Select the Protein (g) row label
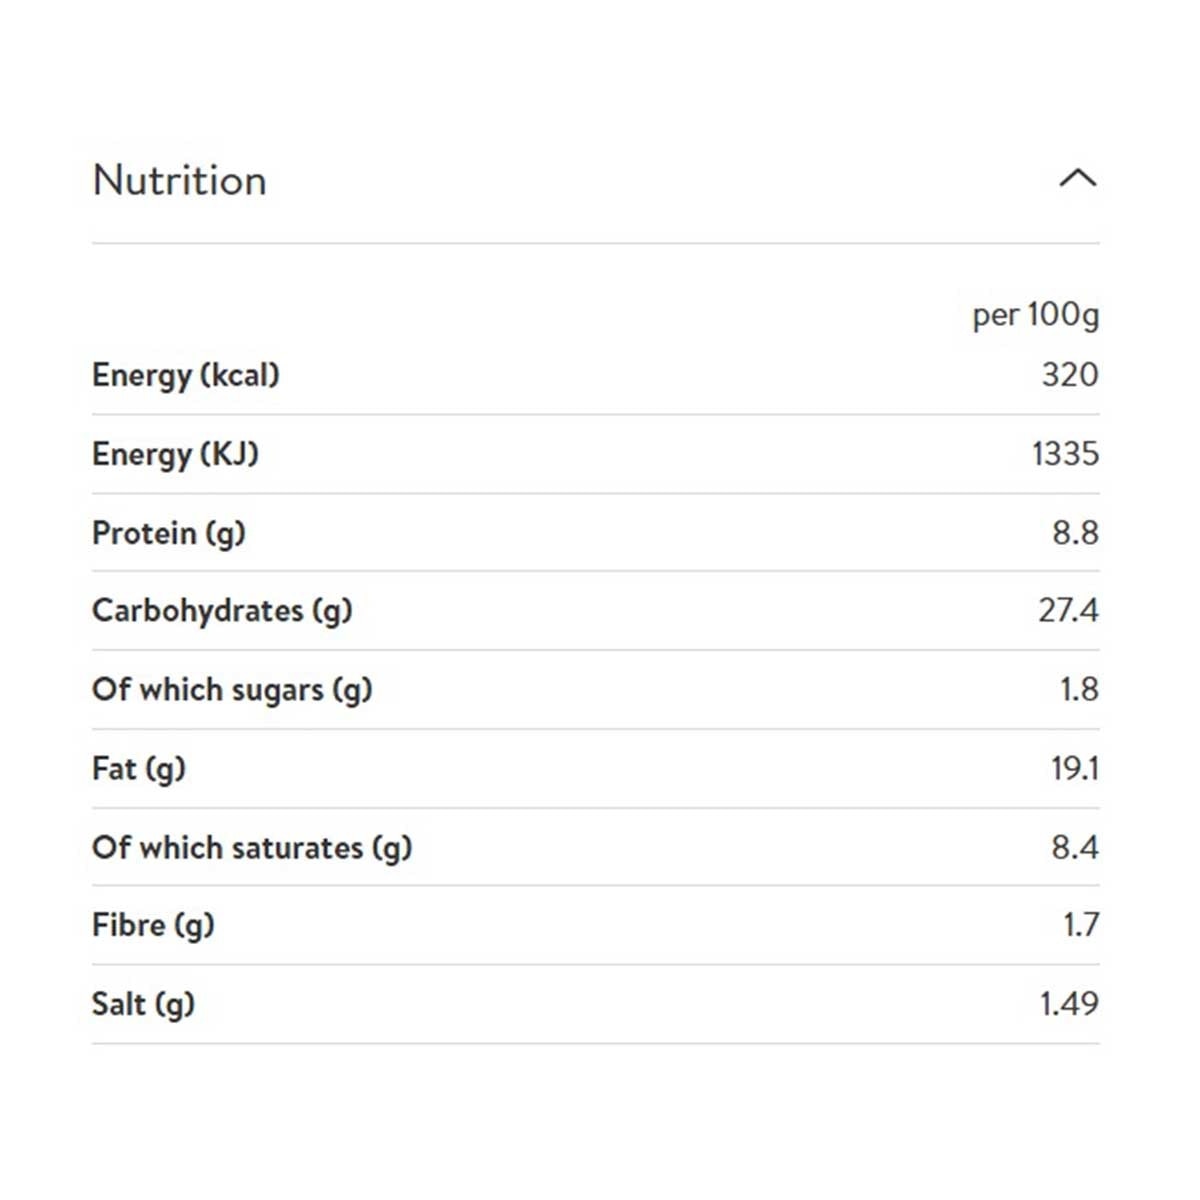The width and height of the screenshot is (1200, 1200). tap(169, 533)
